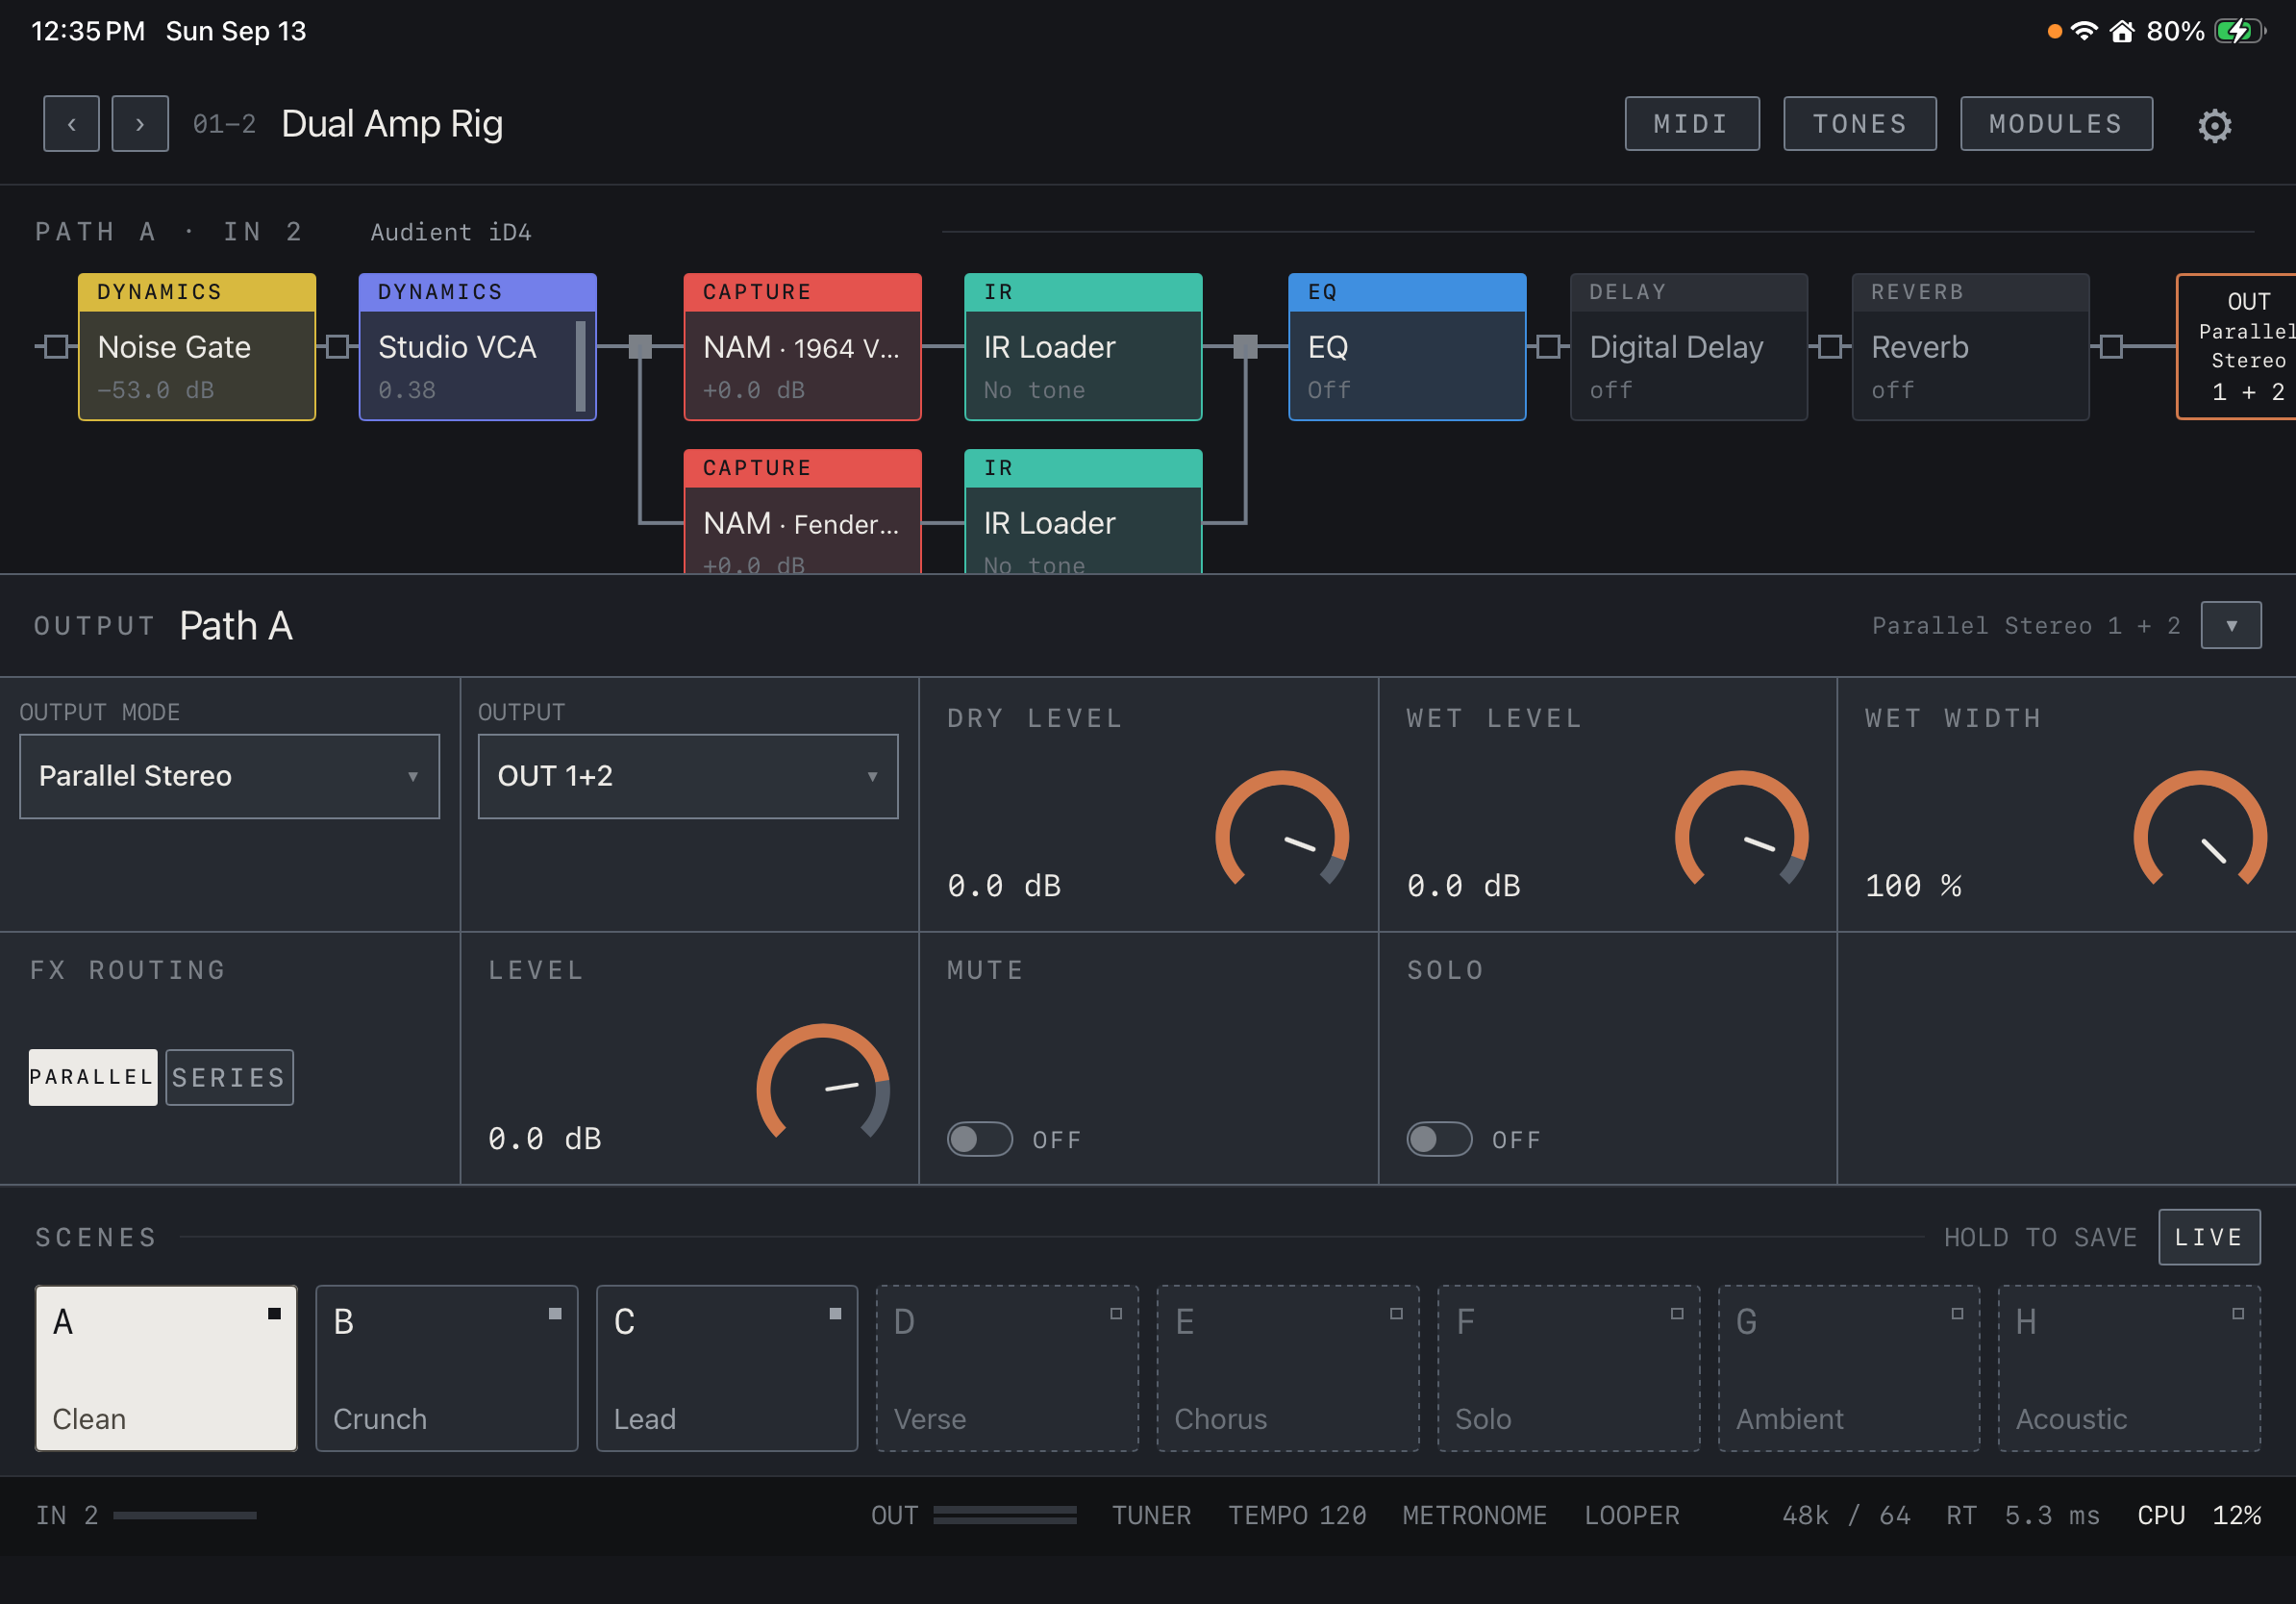Select scene E Chorus
Screen dimensions: 2296x1604
(x=1288, y=1368)
